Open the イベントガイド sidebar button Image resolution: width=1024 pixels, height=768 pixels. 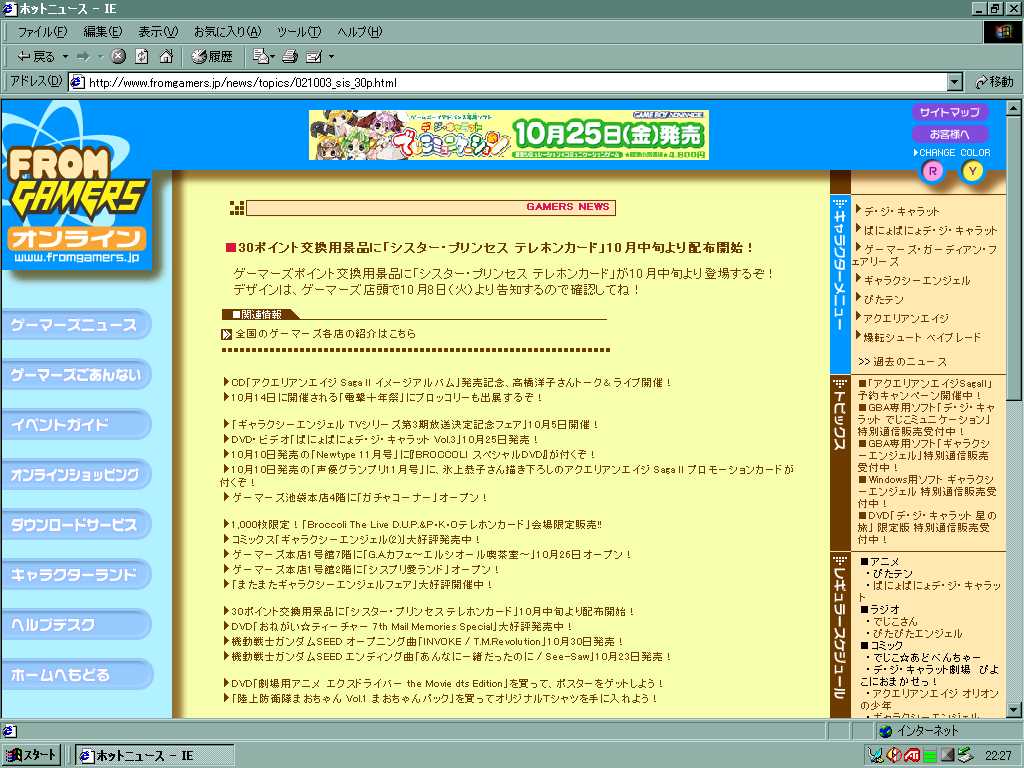pyautogui.click(x=76, y=424)
